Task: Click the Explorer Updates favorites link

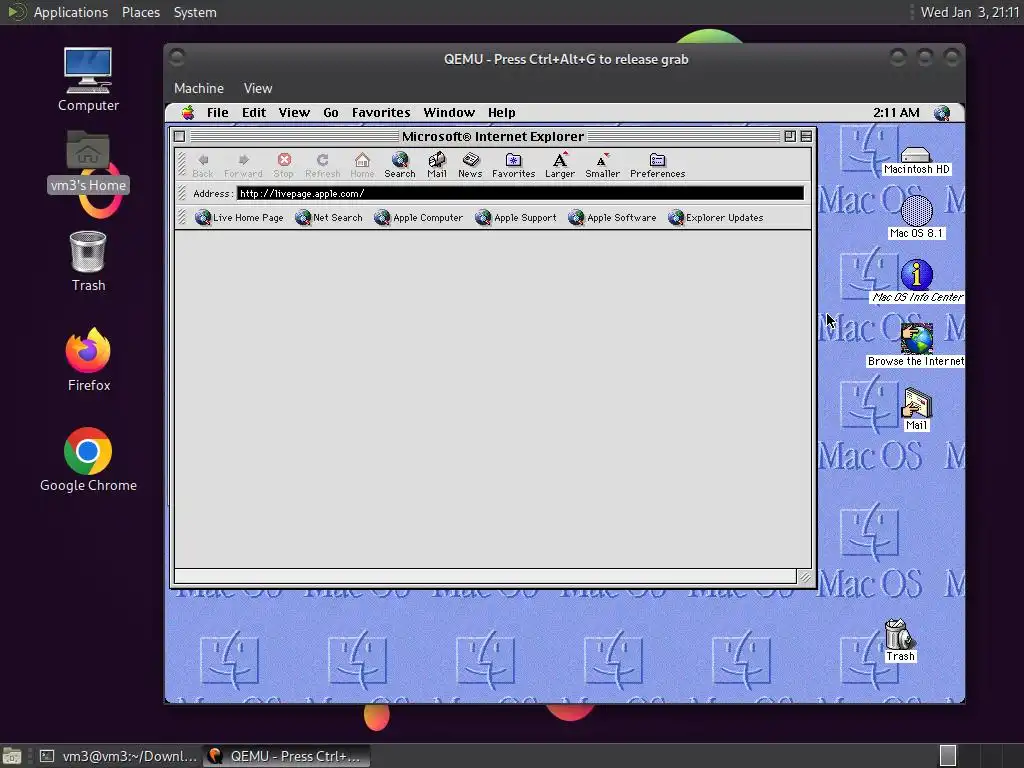Action: coord(715,217)
